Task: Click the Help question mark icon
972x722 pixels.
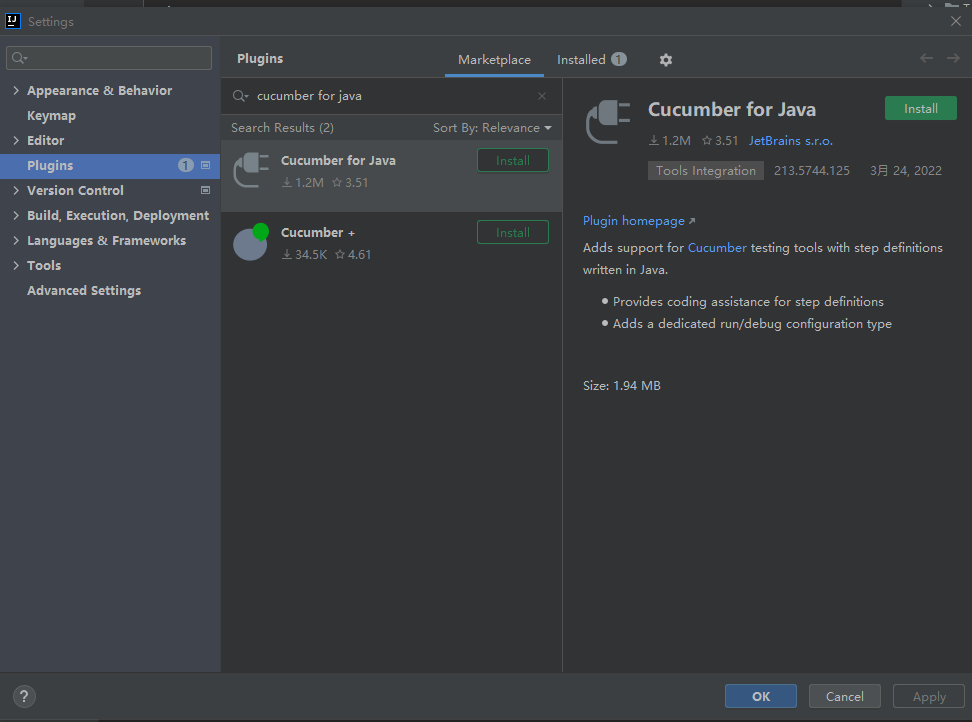Action: pyautogui.click(x=23, y=696)
